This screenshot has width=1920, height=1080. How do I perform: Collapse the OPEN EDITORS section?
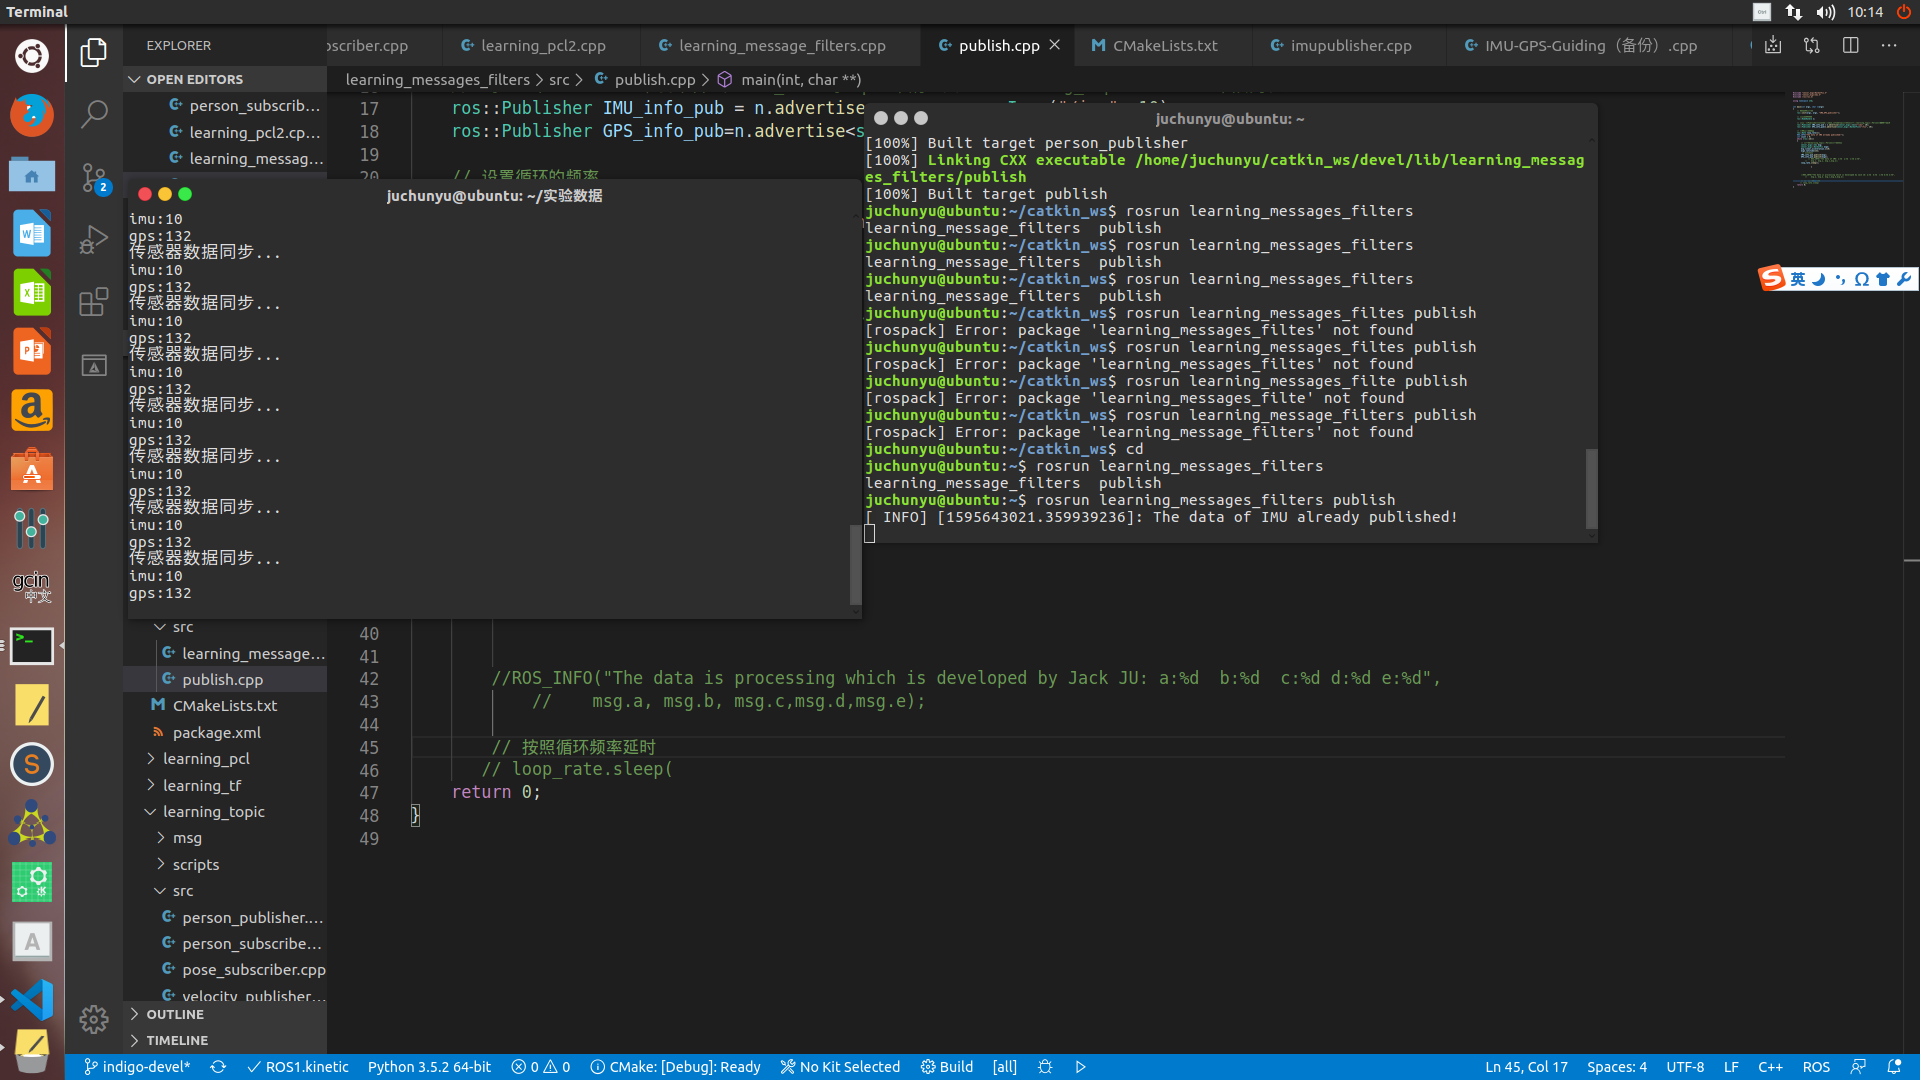click(194, 79)
